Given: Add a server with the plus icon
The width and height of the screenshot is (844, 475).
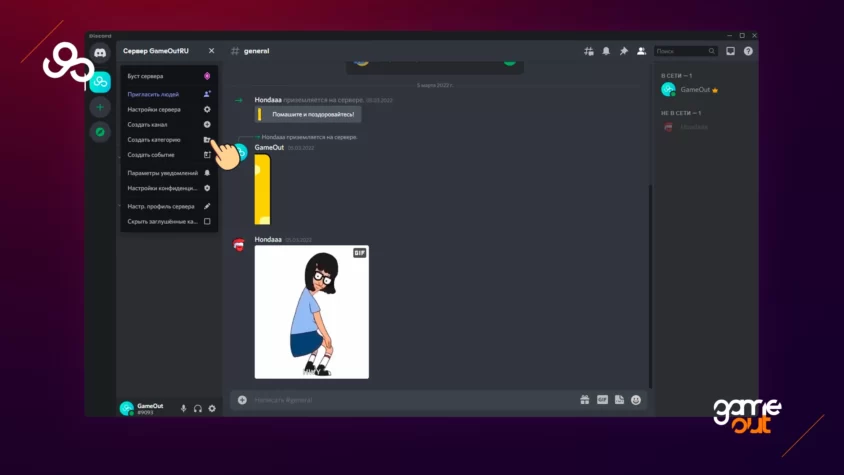Looking at the screenshot, I should coord(100,107).
